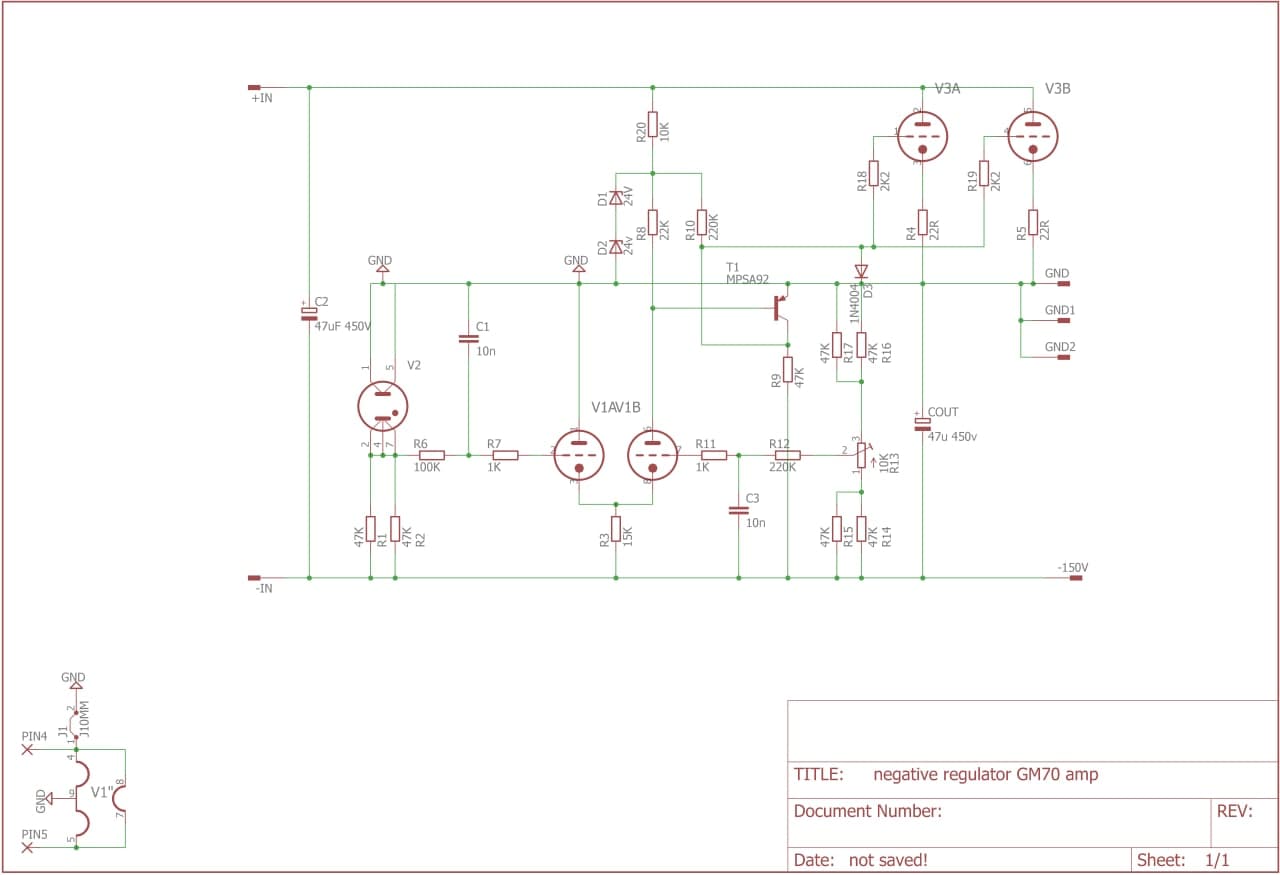Click the R4 22R resistor symbol
Screen dimensions: 1280x875
click(922, 222)
